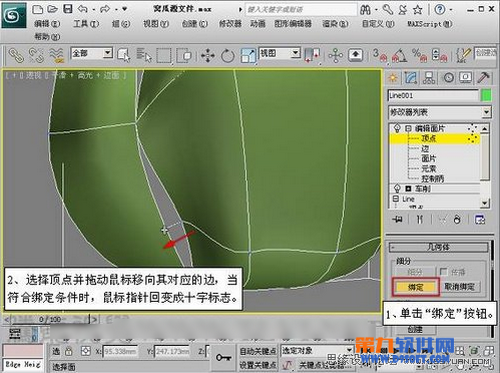Image resolution: width=500 pixels, height=373 pixels.
Task: Activate the Unlink Selection tool
Action: tap(36, 55)
